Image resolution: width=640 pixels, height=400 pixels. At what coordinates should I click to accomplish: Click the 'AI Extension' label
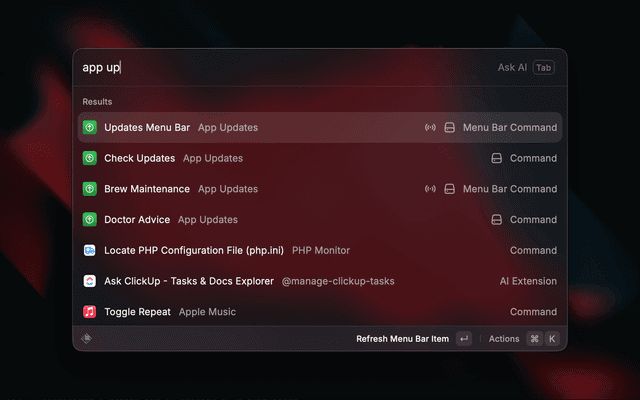[528, 281]
